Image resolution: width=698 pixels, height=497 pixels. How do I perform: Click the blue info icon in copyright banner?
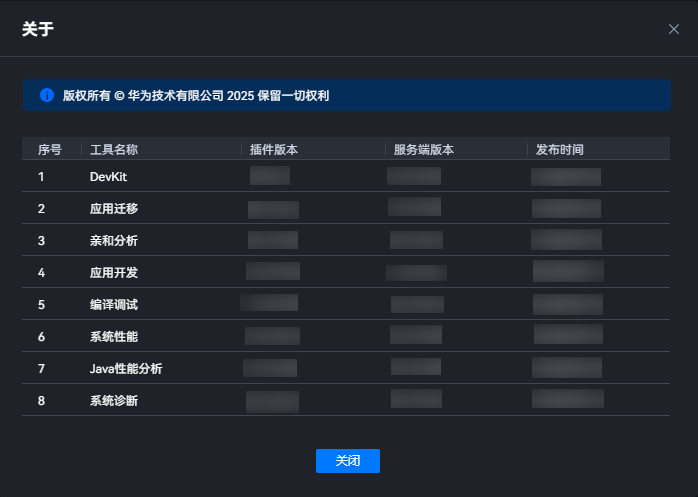(x=47, y=95)
